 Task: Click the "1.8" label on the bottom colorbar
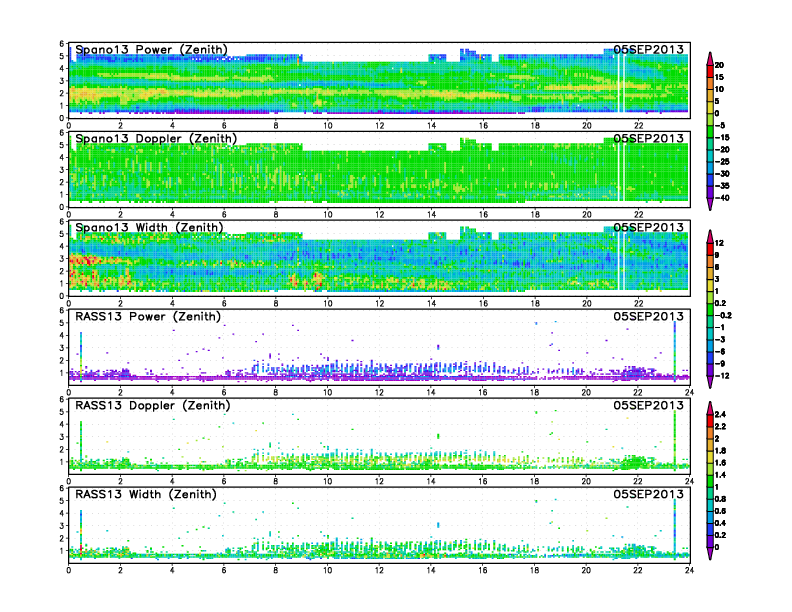tap(720, 451)
